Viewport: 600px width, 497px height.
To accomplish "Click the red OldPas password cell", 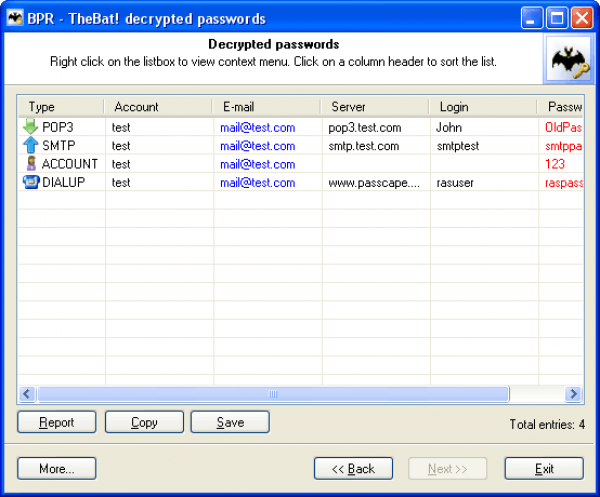I will [x=563, y=127].
